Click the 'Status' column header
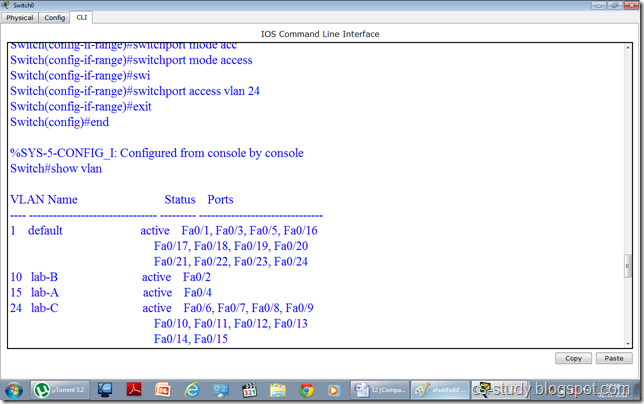This screenshot has height=404, width=644. pyautogui.click(x=180, y=199)
